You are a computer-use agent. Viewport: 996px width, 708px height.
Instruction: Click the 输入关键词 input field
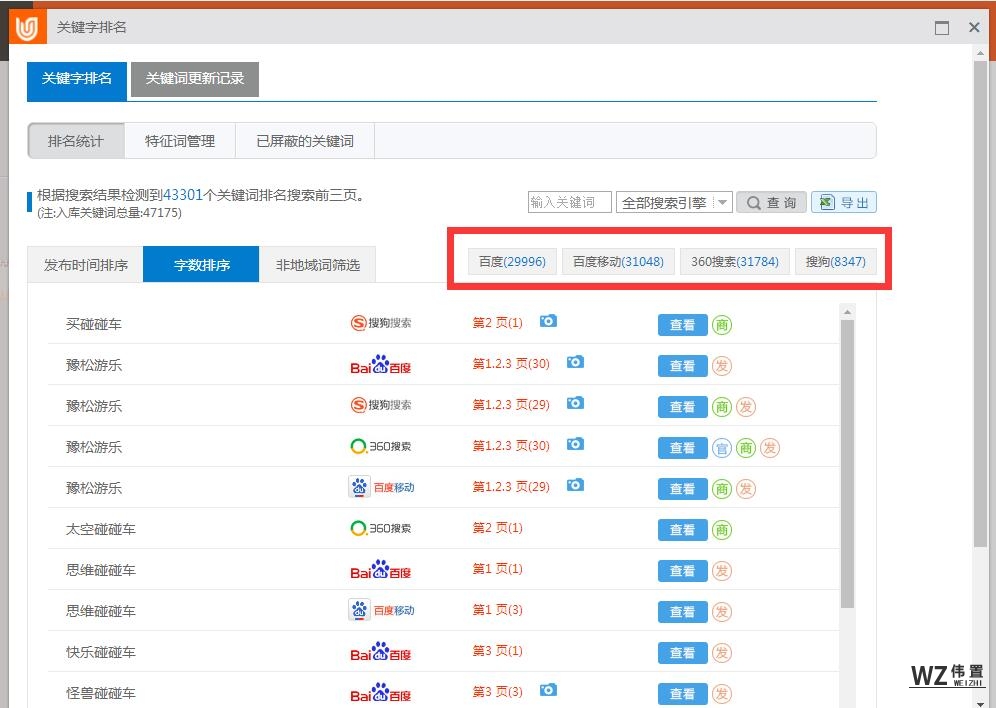(x=569, y=203)
